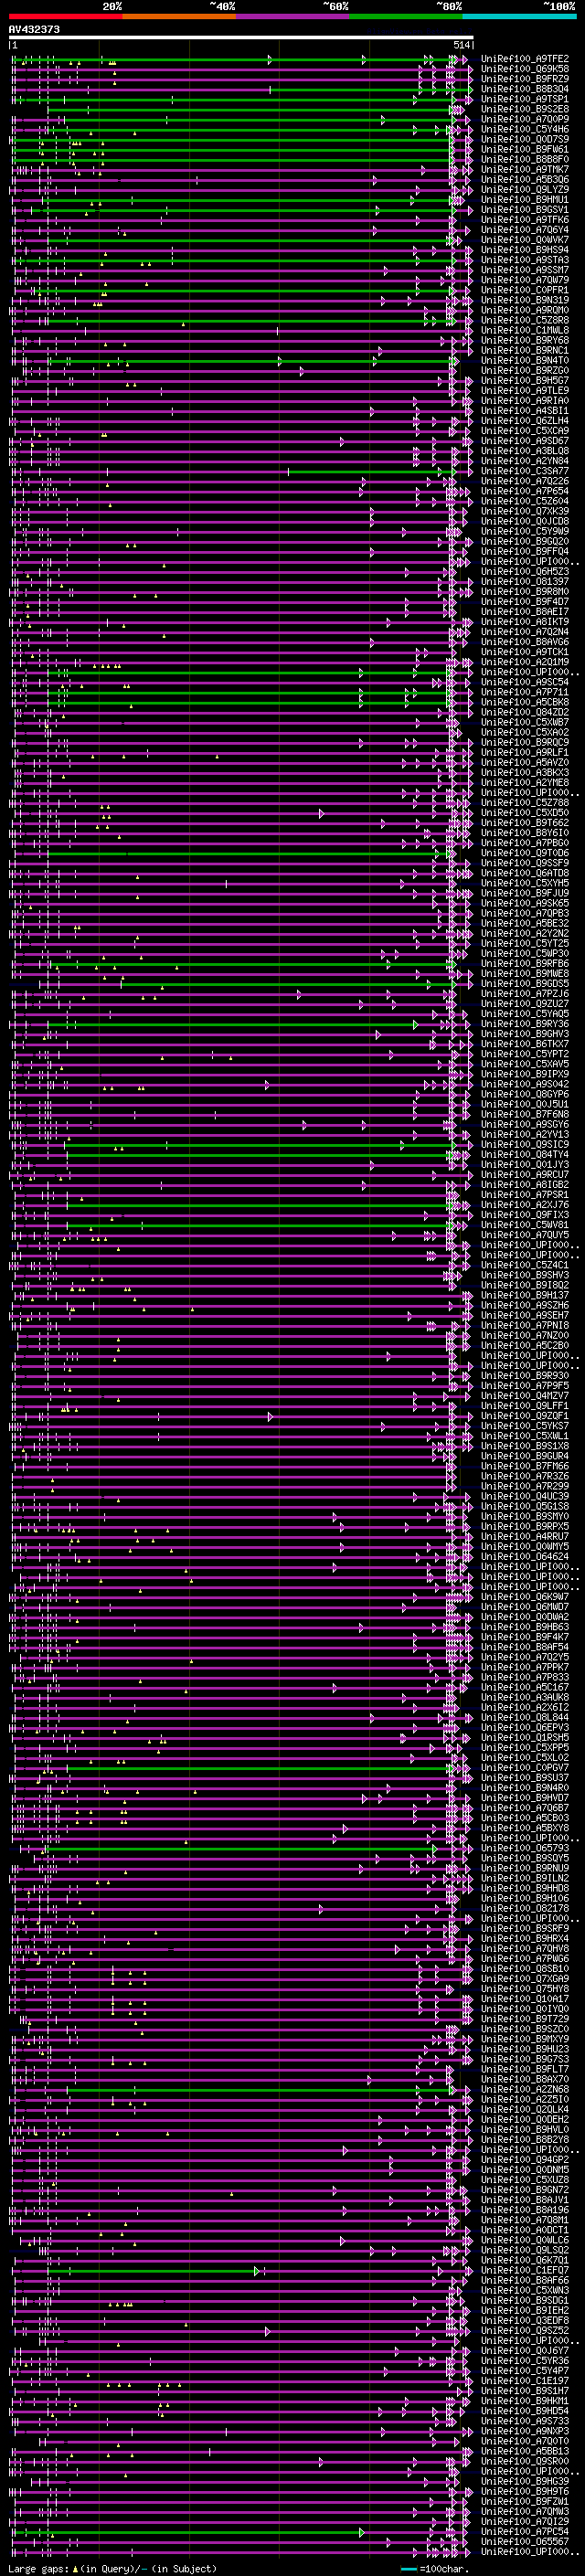The width and height of the screenshot is (585, 2576).
Task: Select label UniRef100_Q9SIC9
Action: coord(525,1144)
